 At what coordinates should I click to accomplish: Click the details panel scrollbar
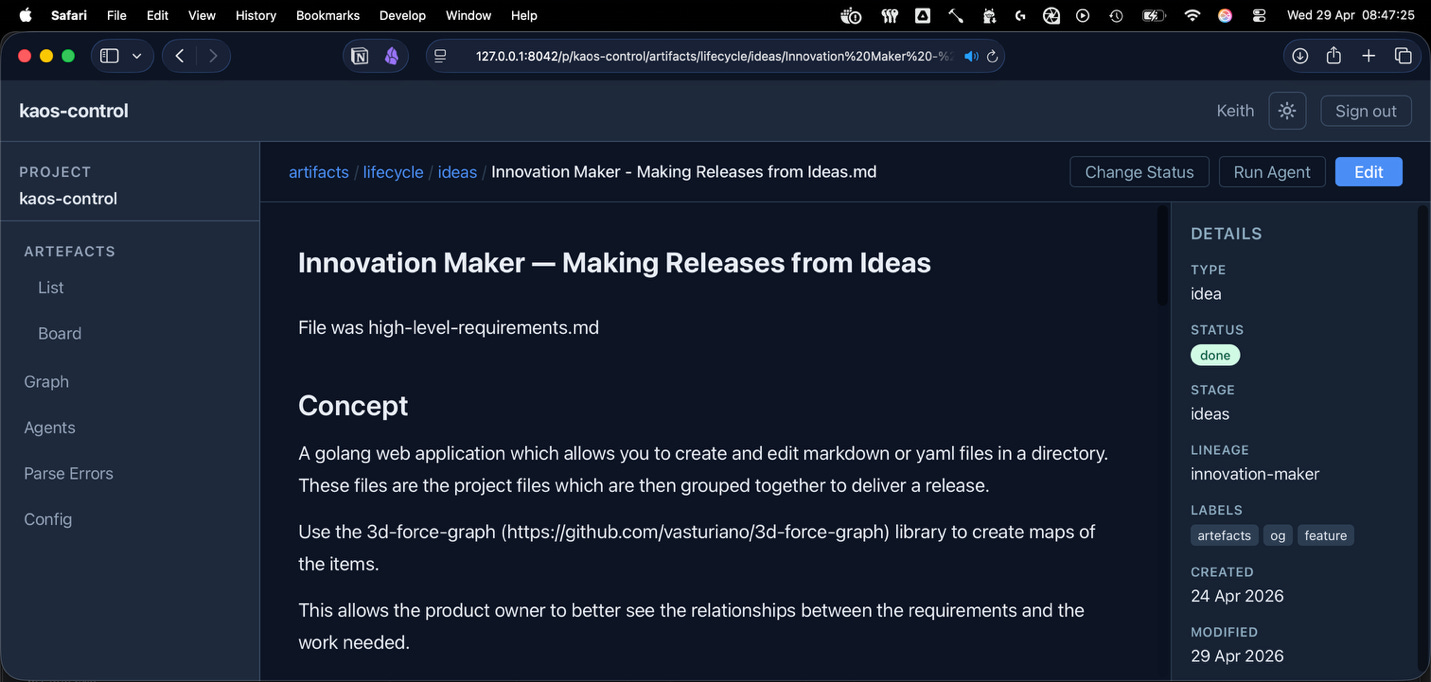tap(1423, 440)
